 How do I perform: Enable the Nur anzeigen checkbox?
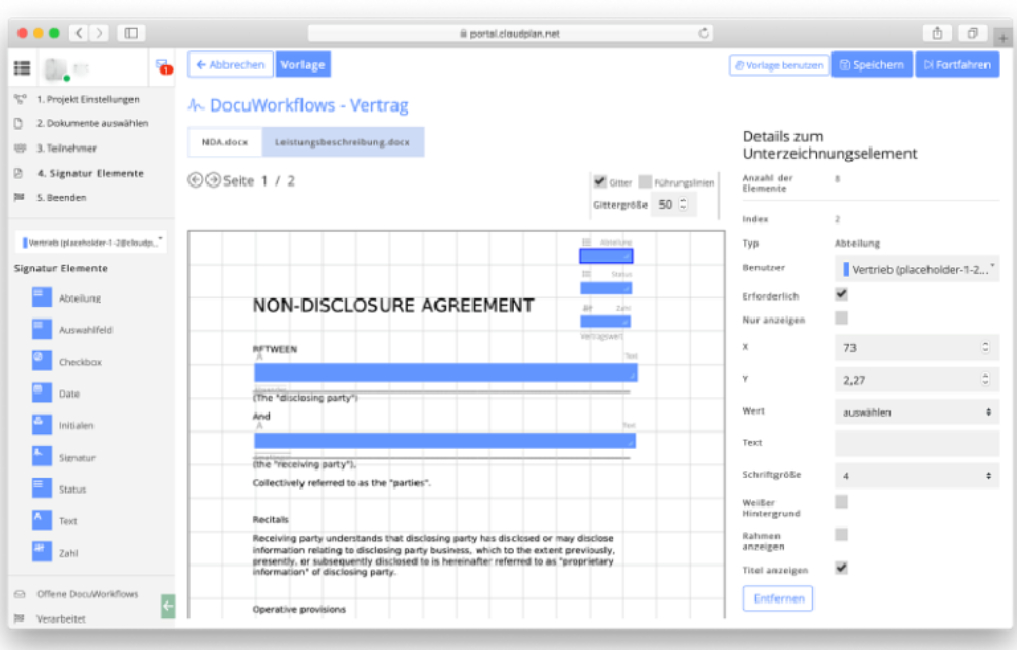coord(841,318)
